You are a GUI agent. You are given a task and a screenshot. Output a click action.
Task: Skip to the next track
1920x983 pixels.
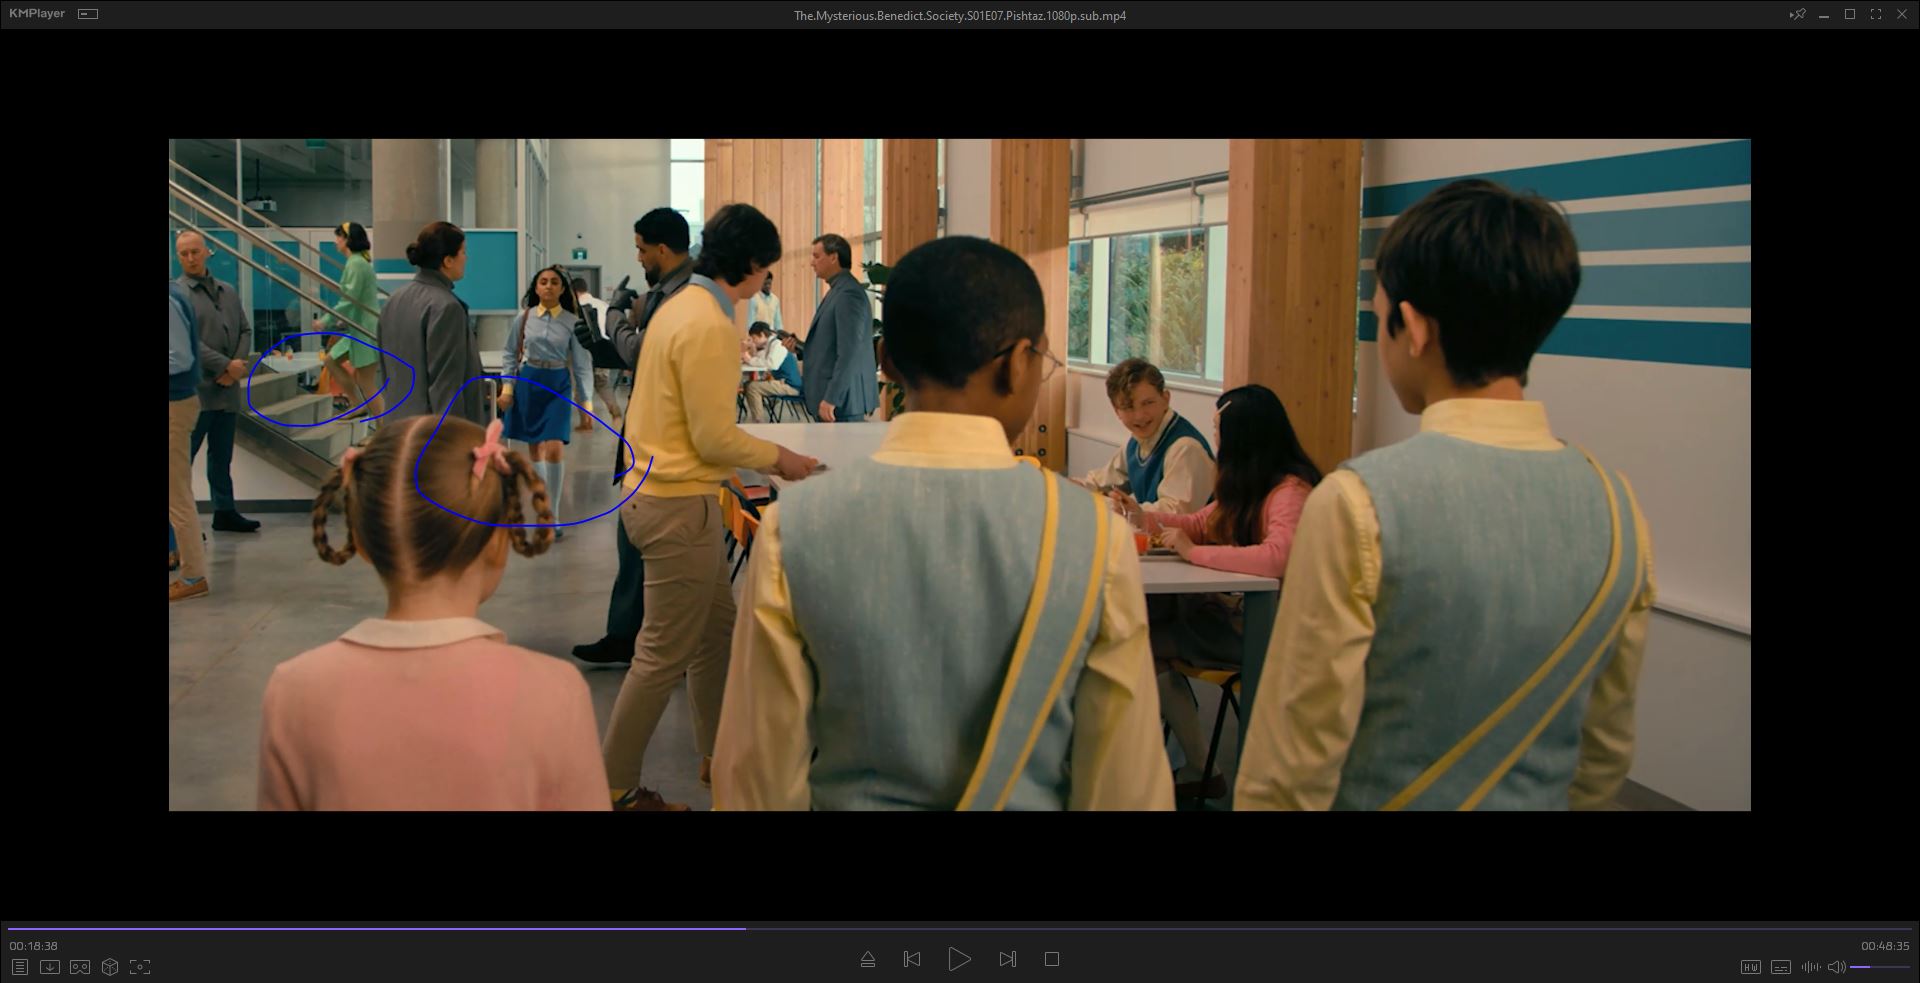click(x=1007, y=959)
